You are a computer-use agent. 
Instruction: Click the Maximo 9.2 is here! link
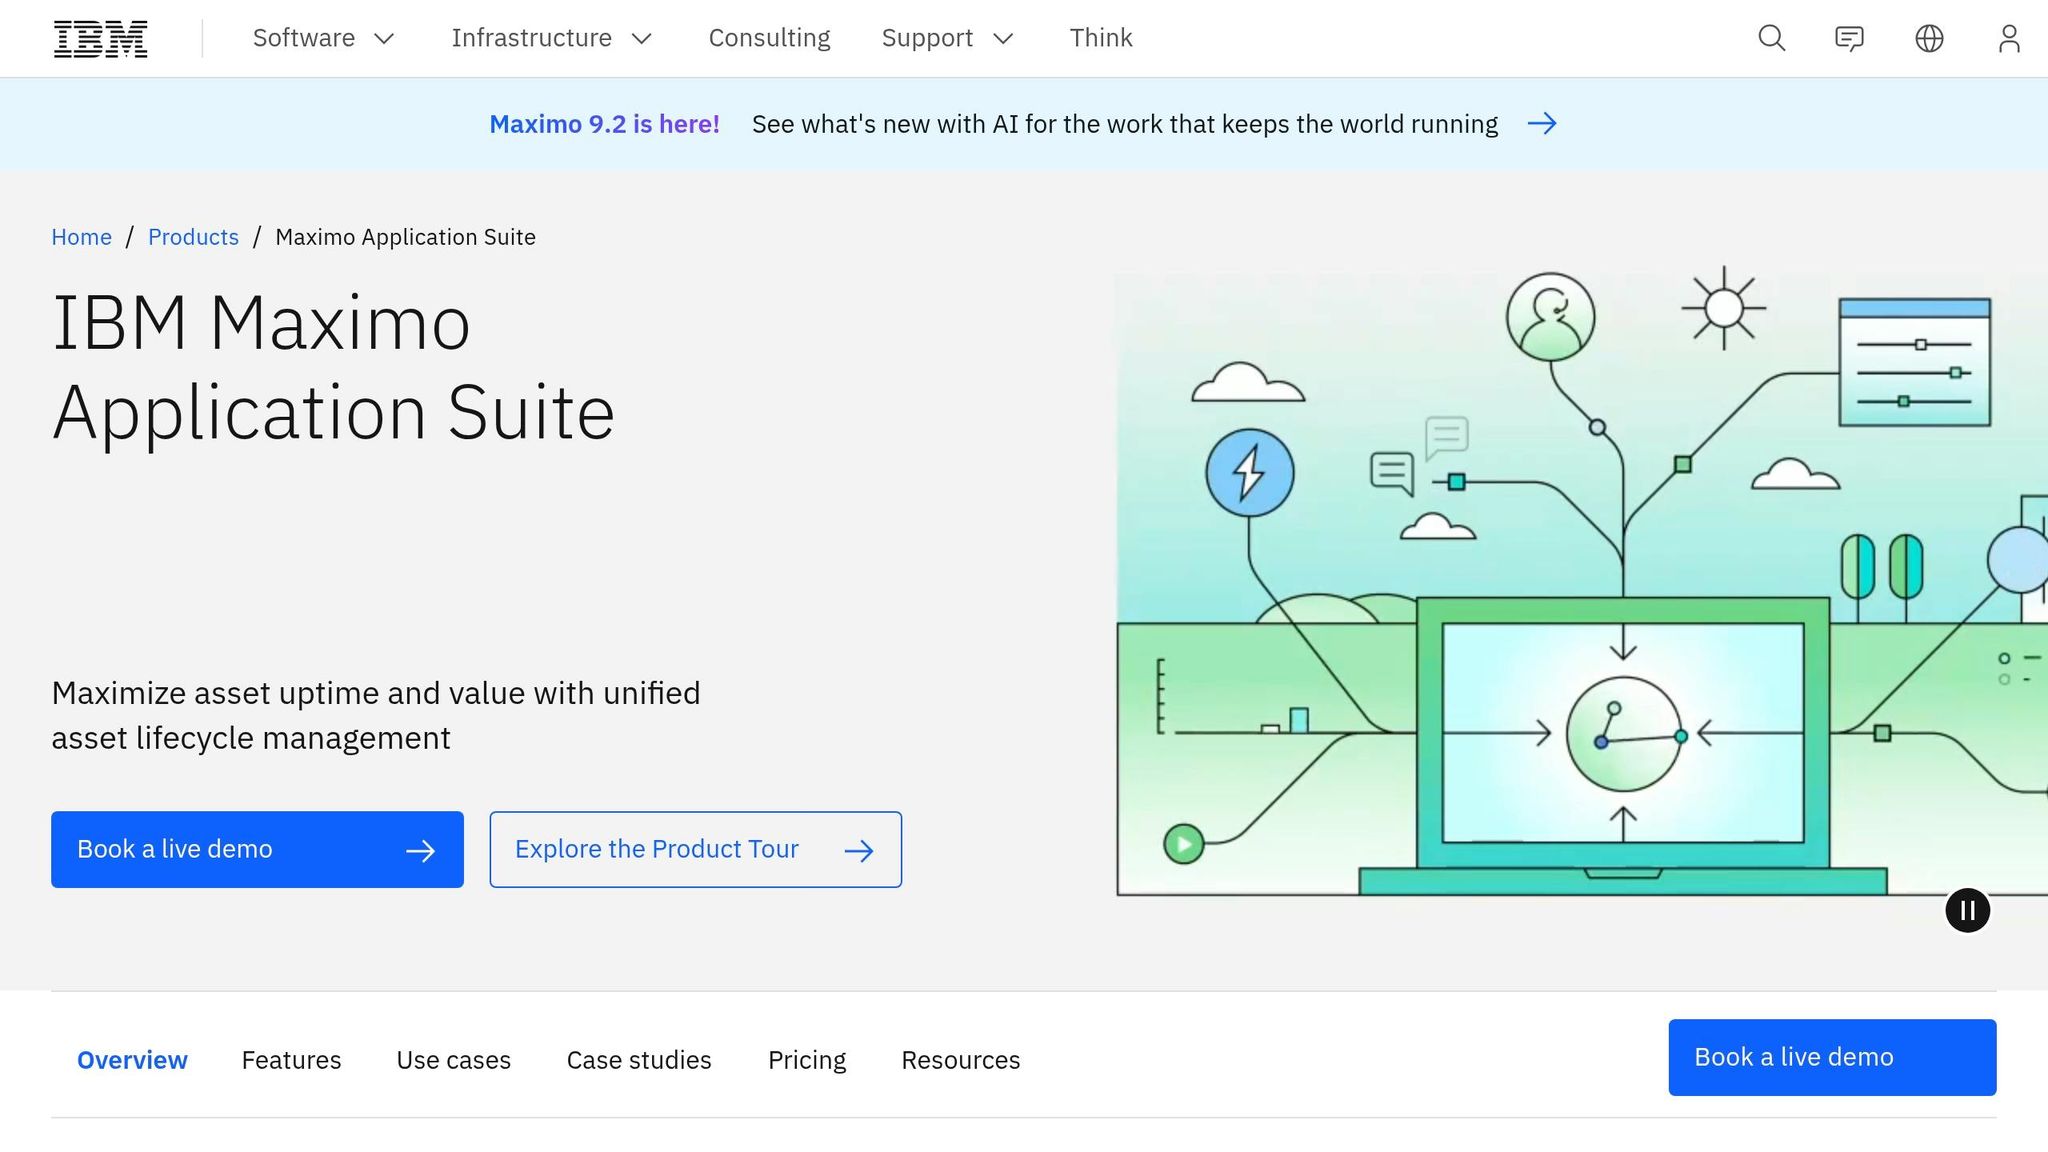[604, 124]
